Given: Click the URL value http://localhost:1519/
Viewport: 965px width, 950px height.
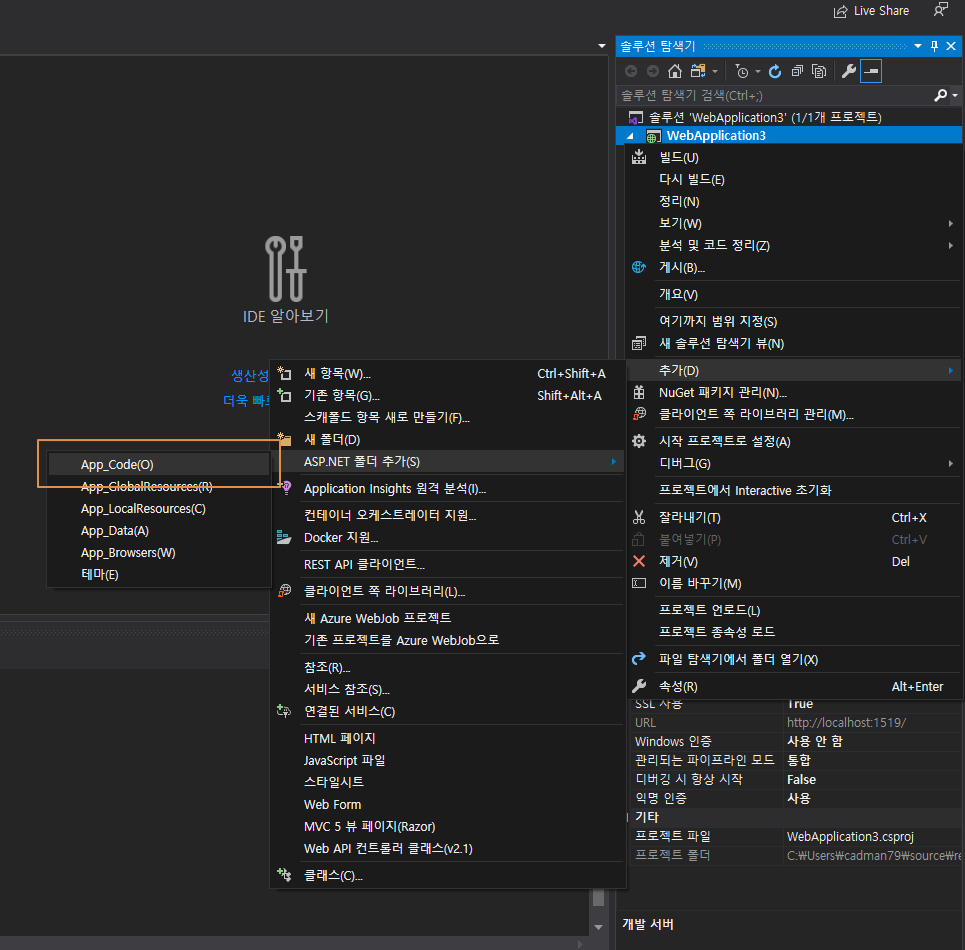Looking at the screenshot, I should pos(846,723).
